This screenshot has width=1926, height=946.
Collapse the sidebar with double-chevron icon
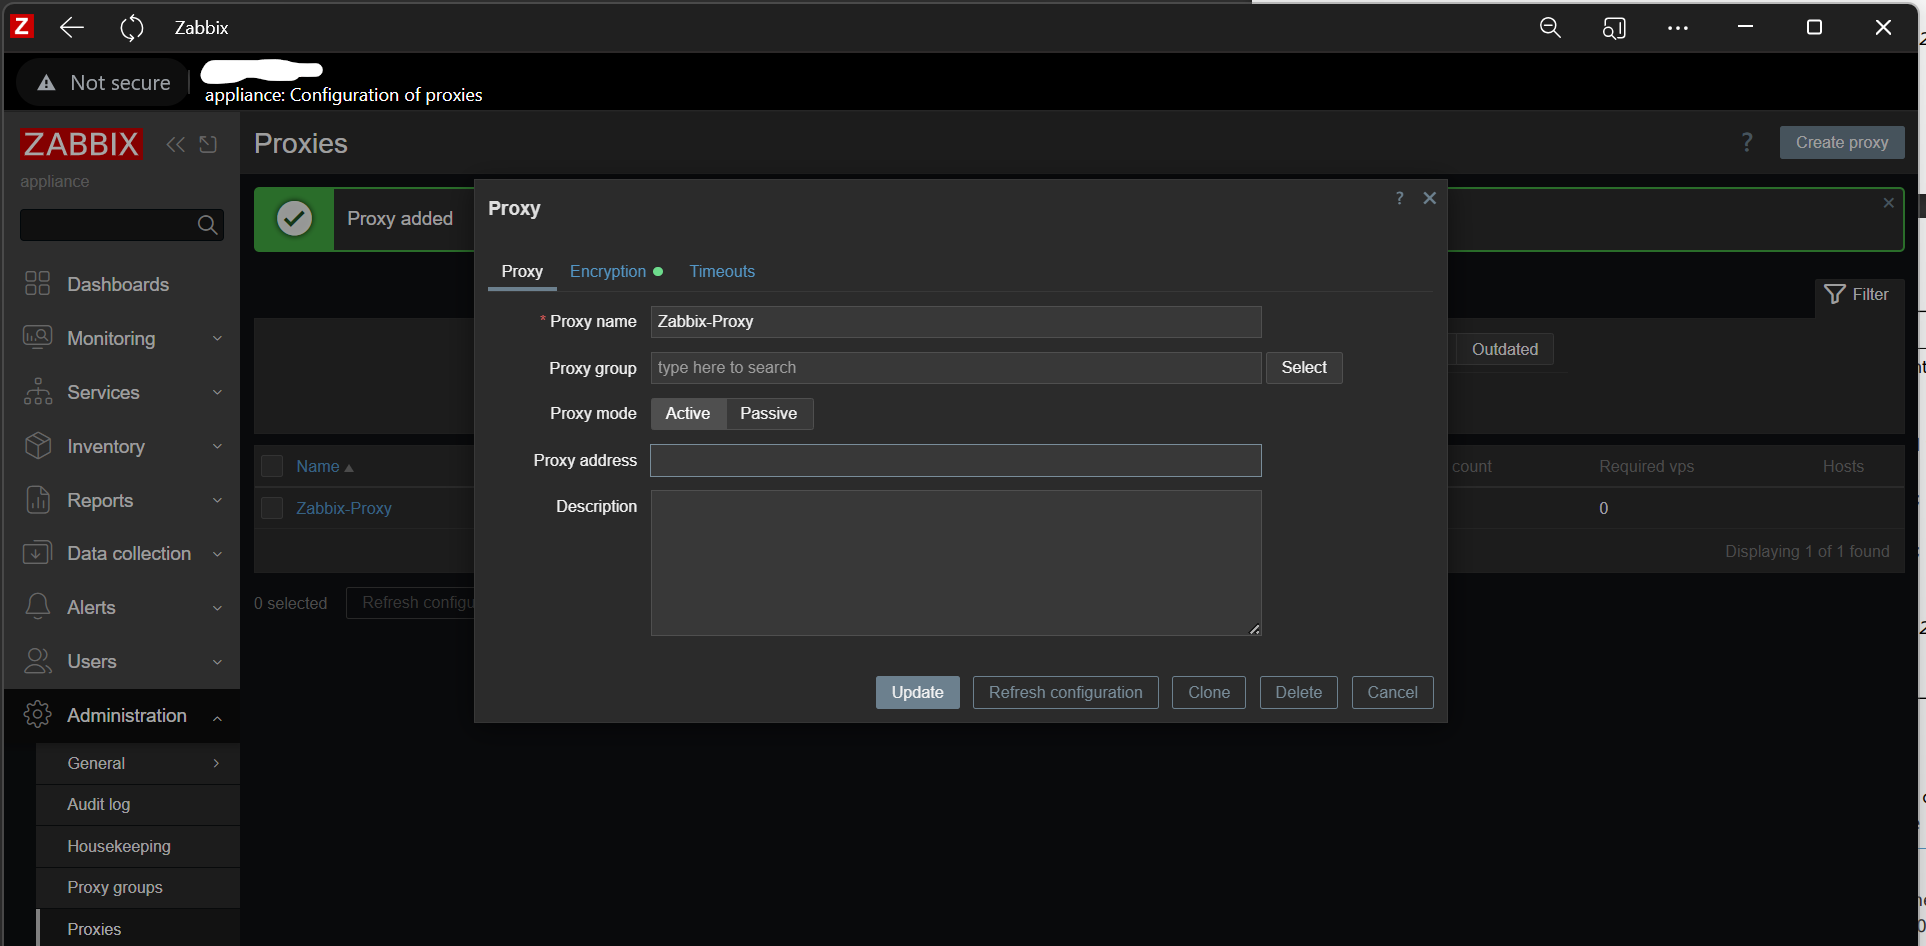(x=176, y=145)
